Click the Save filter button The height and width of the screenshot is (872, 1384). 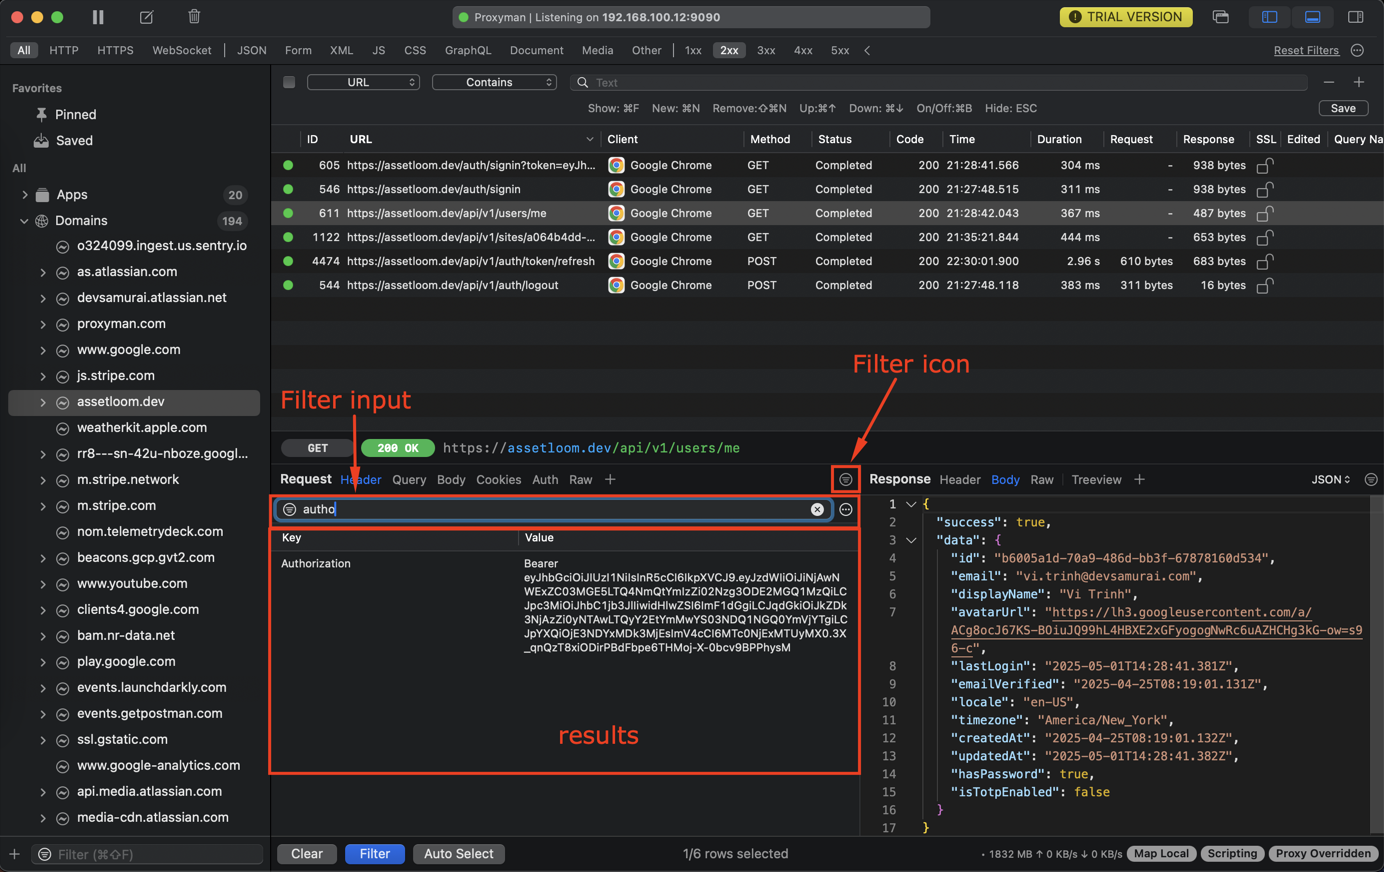click(1343, 108)
